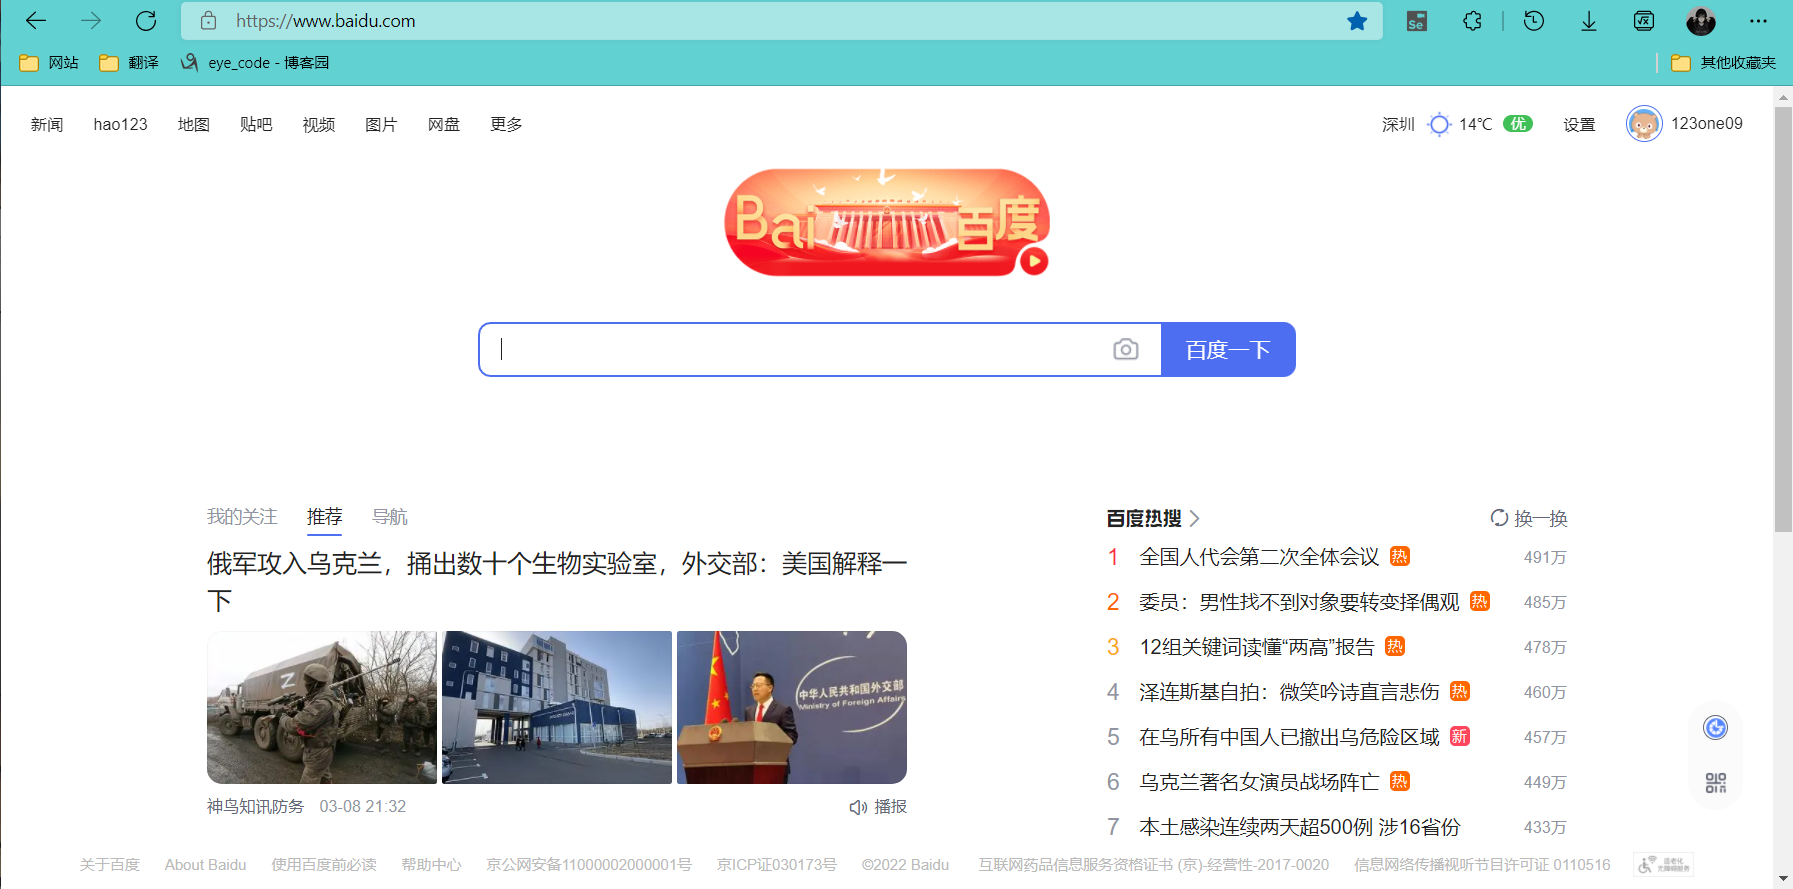The image size is (1793, 889).
Task: Click the page vertical scrollbar
Action: pos(1783,320)
